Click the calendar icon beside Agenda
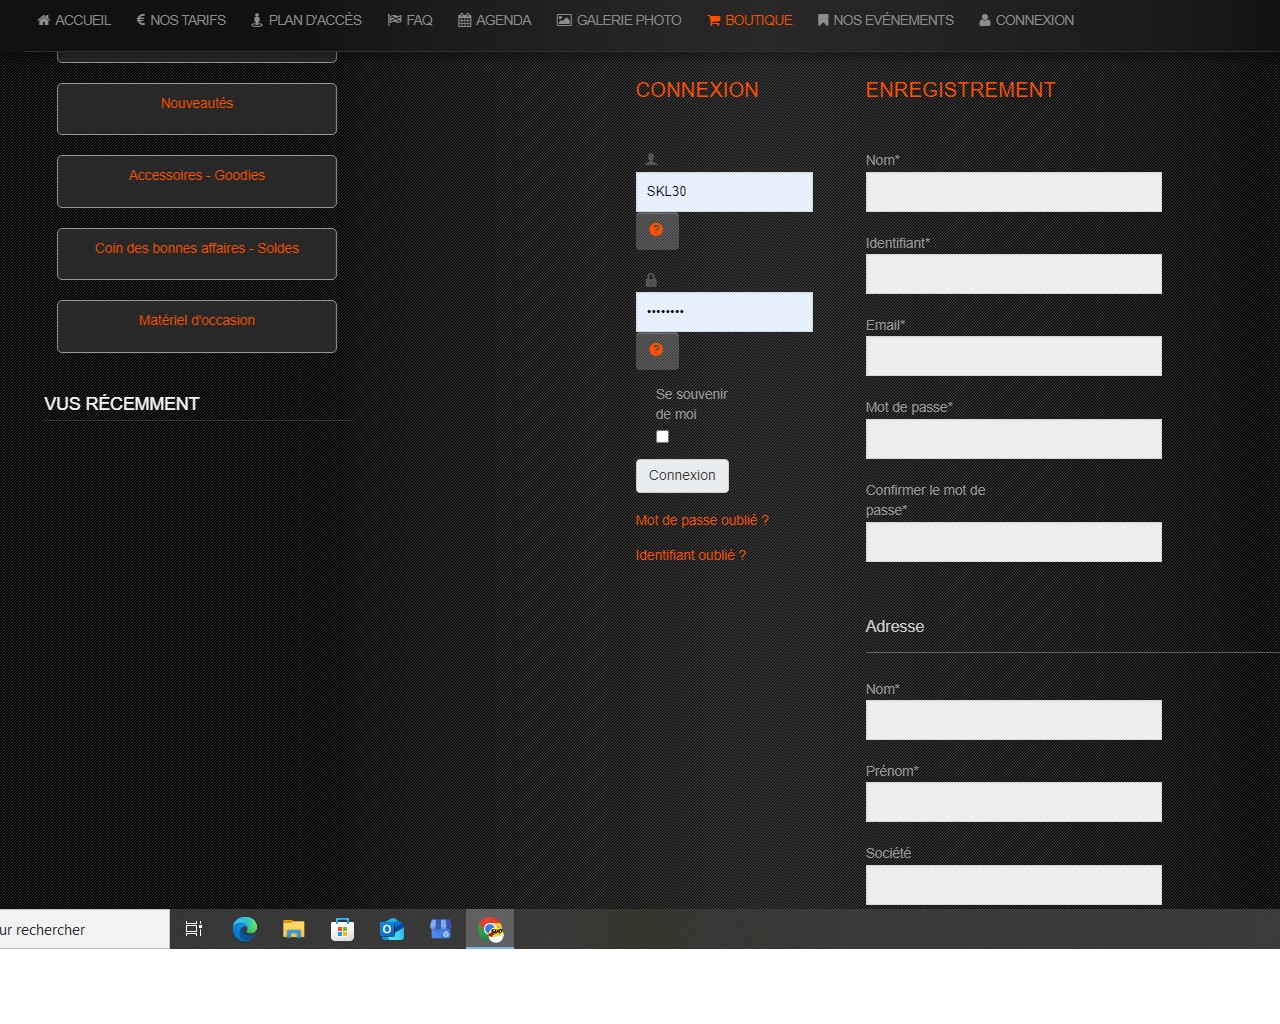Screen dimensions: 1280x1024 [x=465, y=20]
